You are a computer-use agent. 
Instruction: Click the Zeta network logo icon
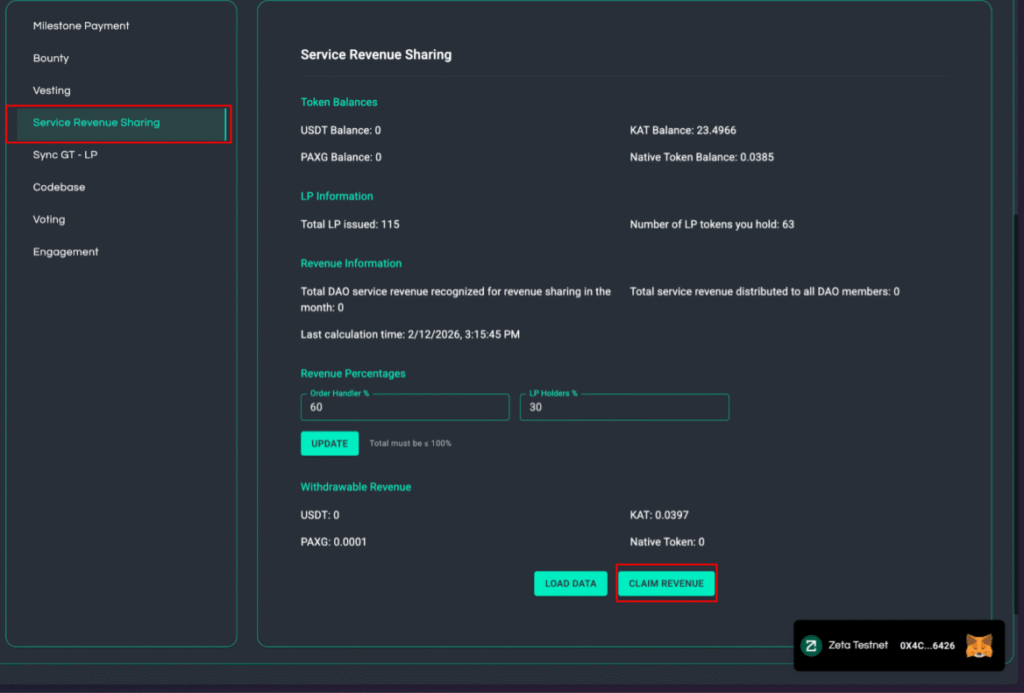coord(811,645)
